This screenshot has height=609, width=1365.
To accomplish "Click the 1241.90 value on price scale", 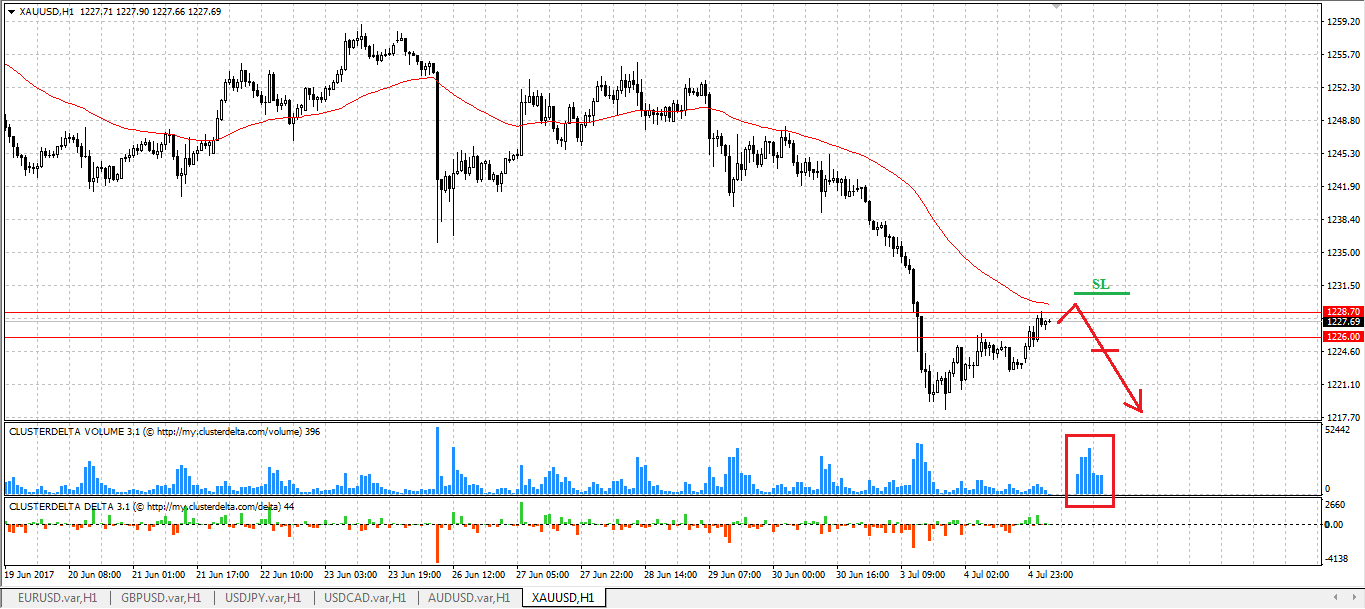I will click(1343, 187).
